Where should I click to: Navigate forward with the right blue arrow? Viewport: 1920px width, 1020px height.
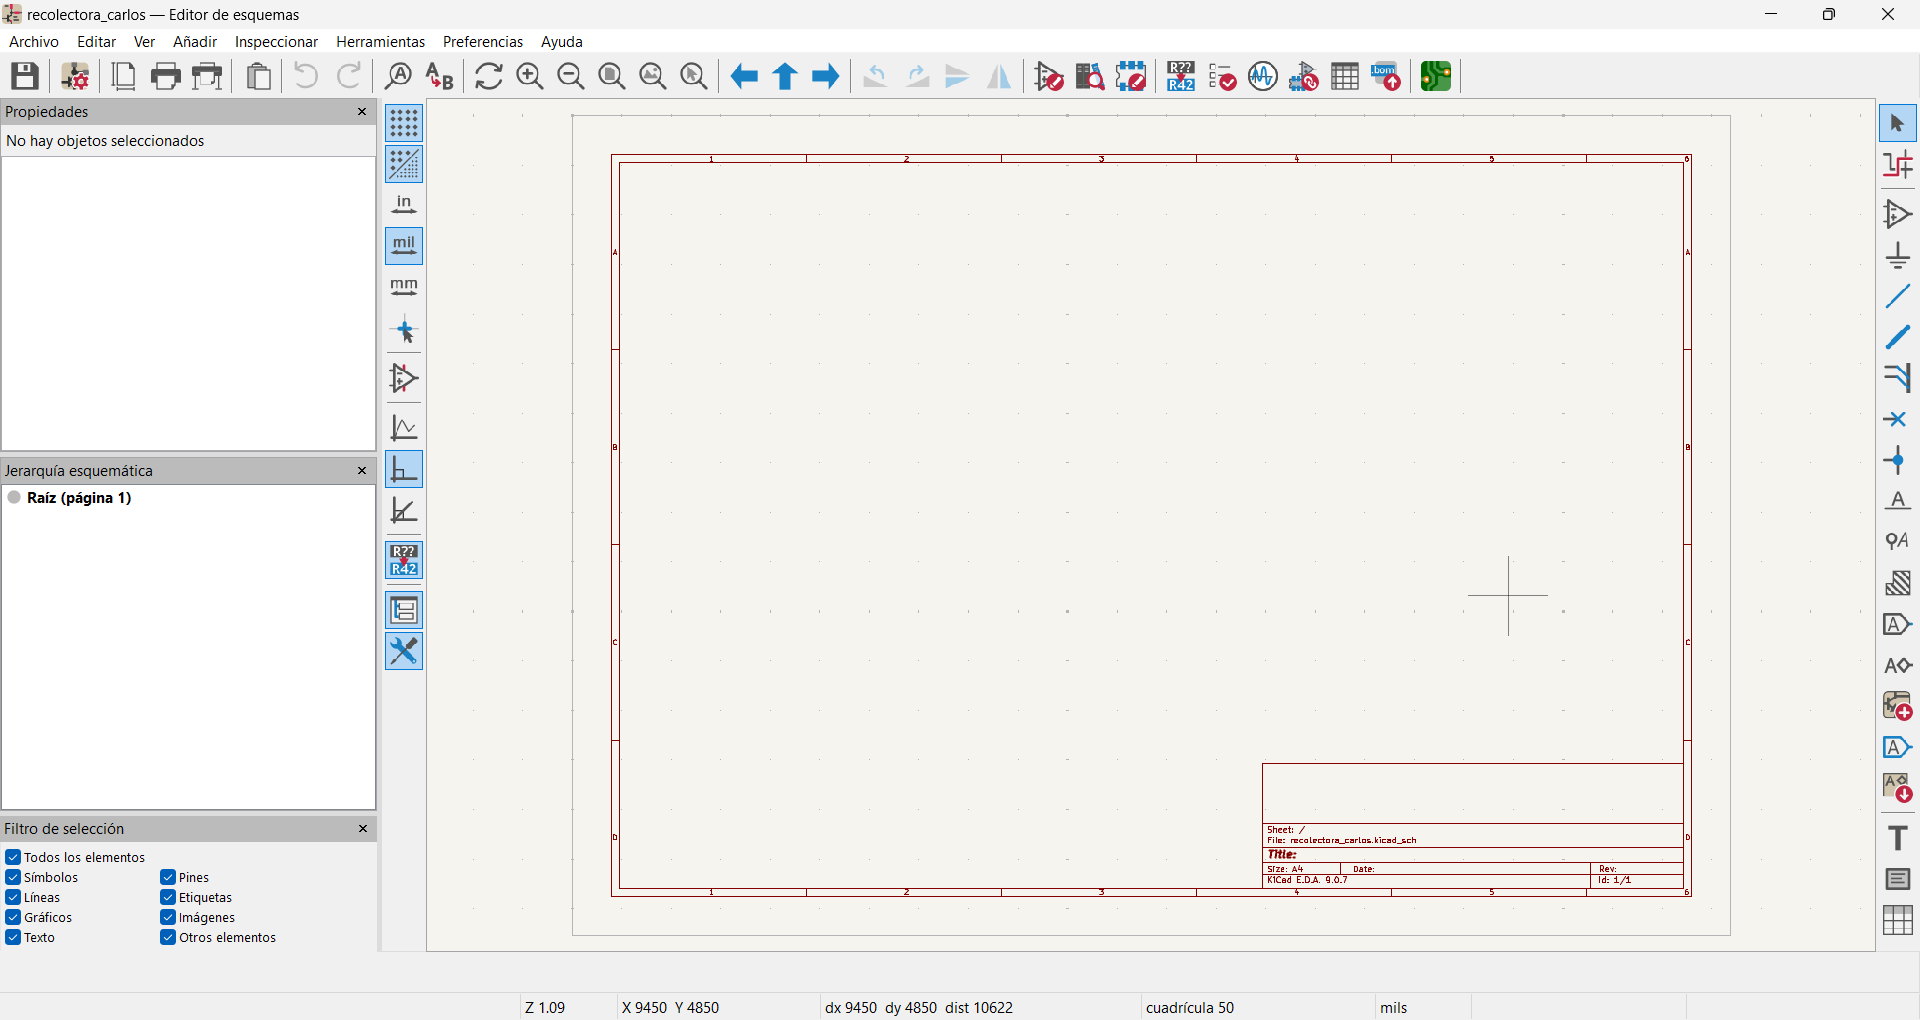[826, 76]
